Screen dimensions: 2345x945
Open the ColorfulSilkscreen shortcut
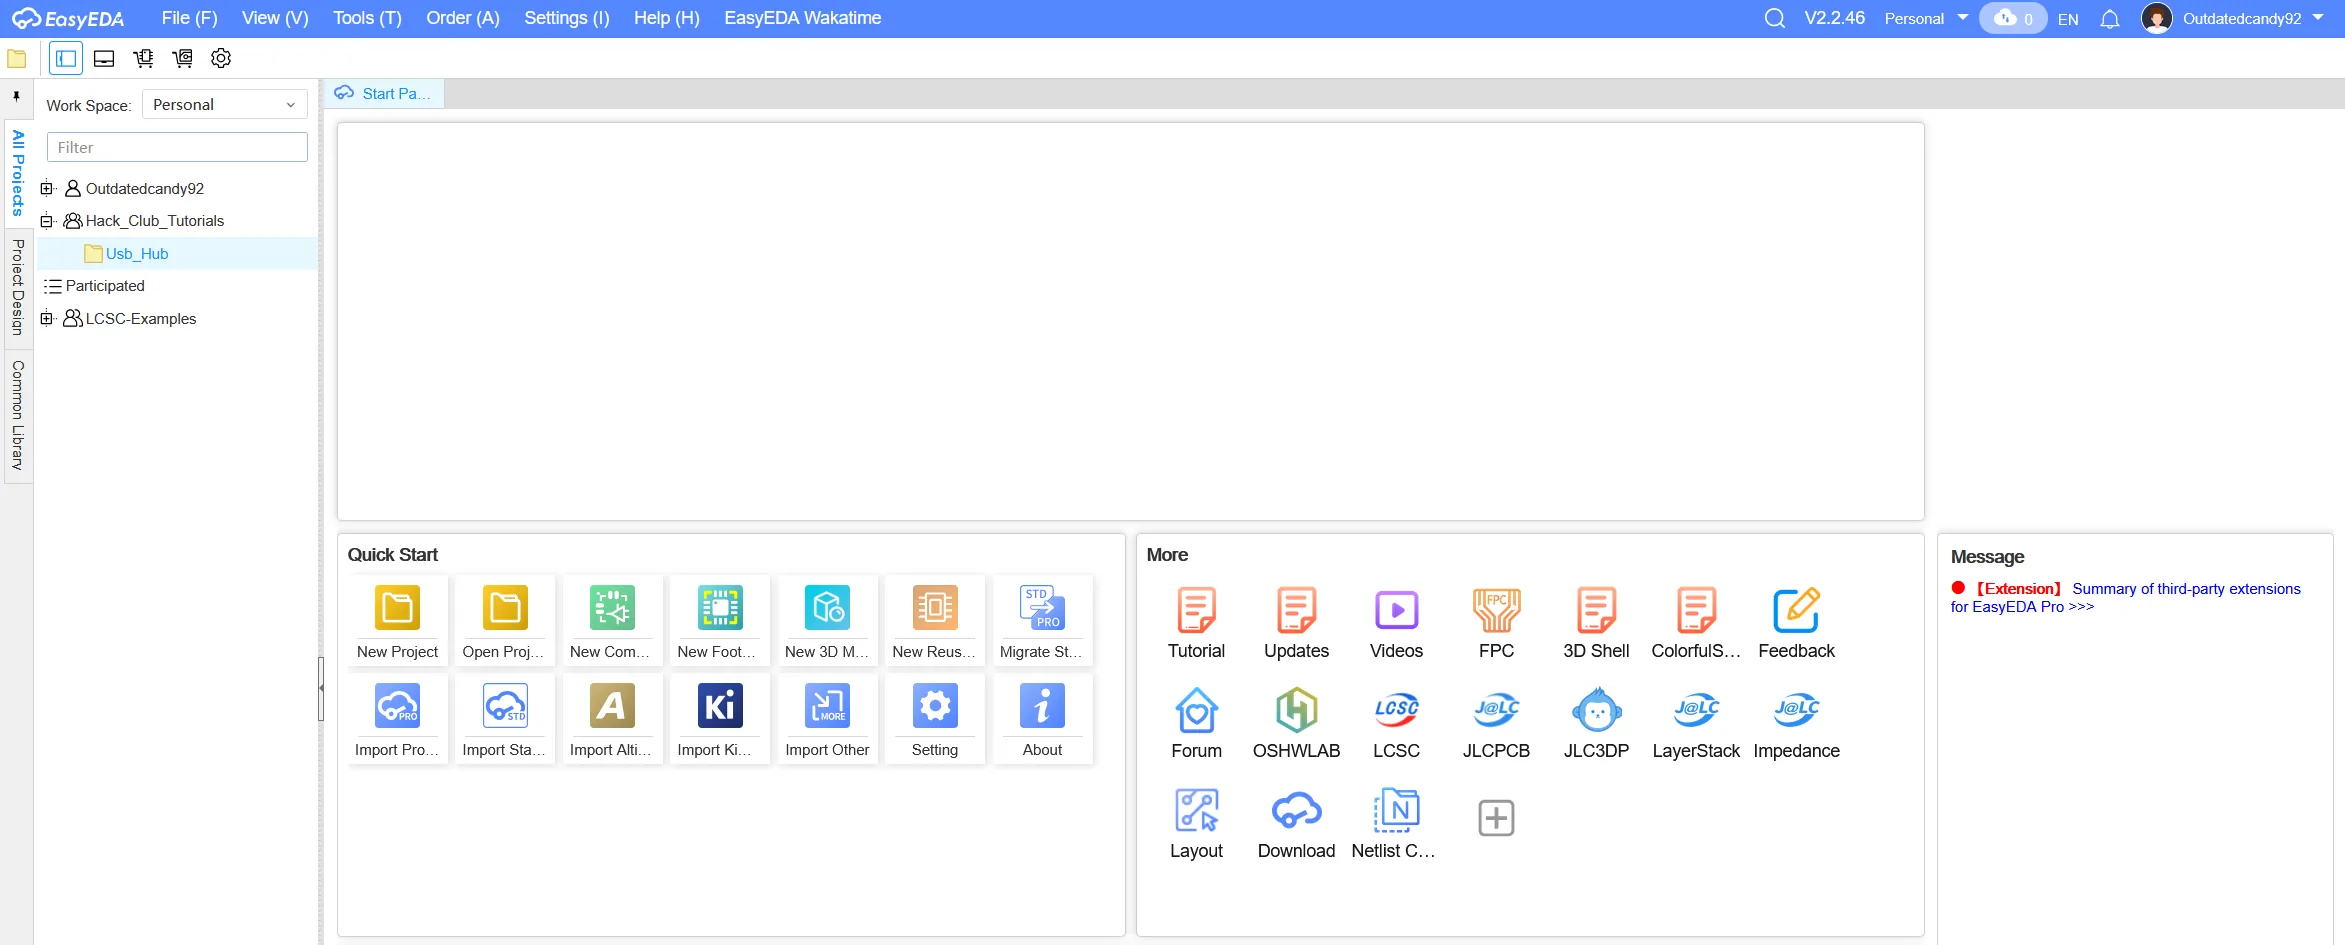pos(1696,623)
